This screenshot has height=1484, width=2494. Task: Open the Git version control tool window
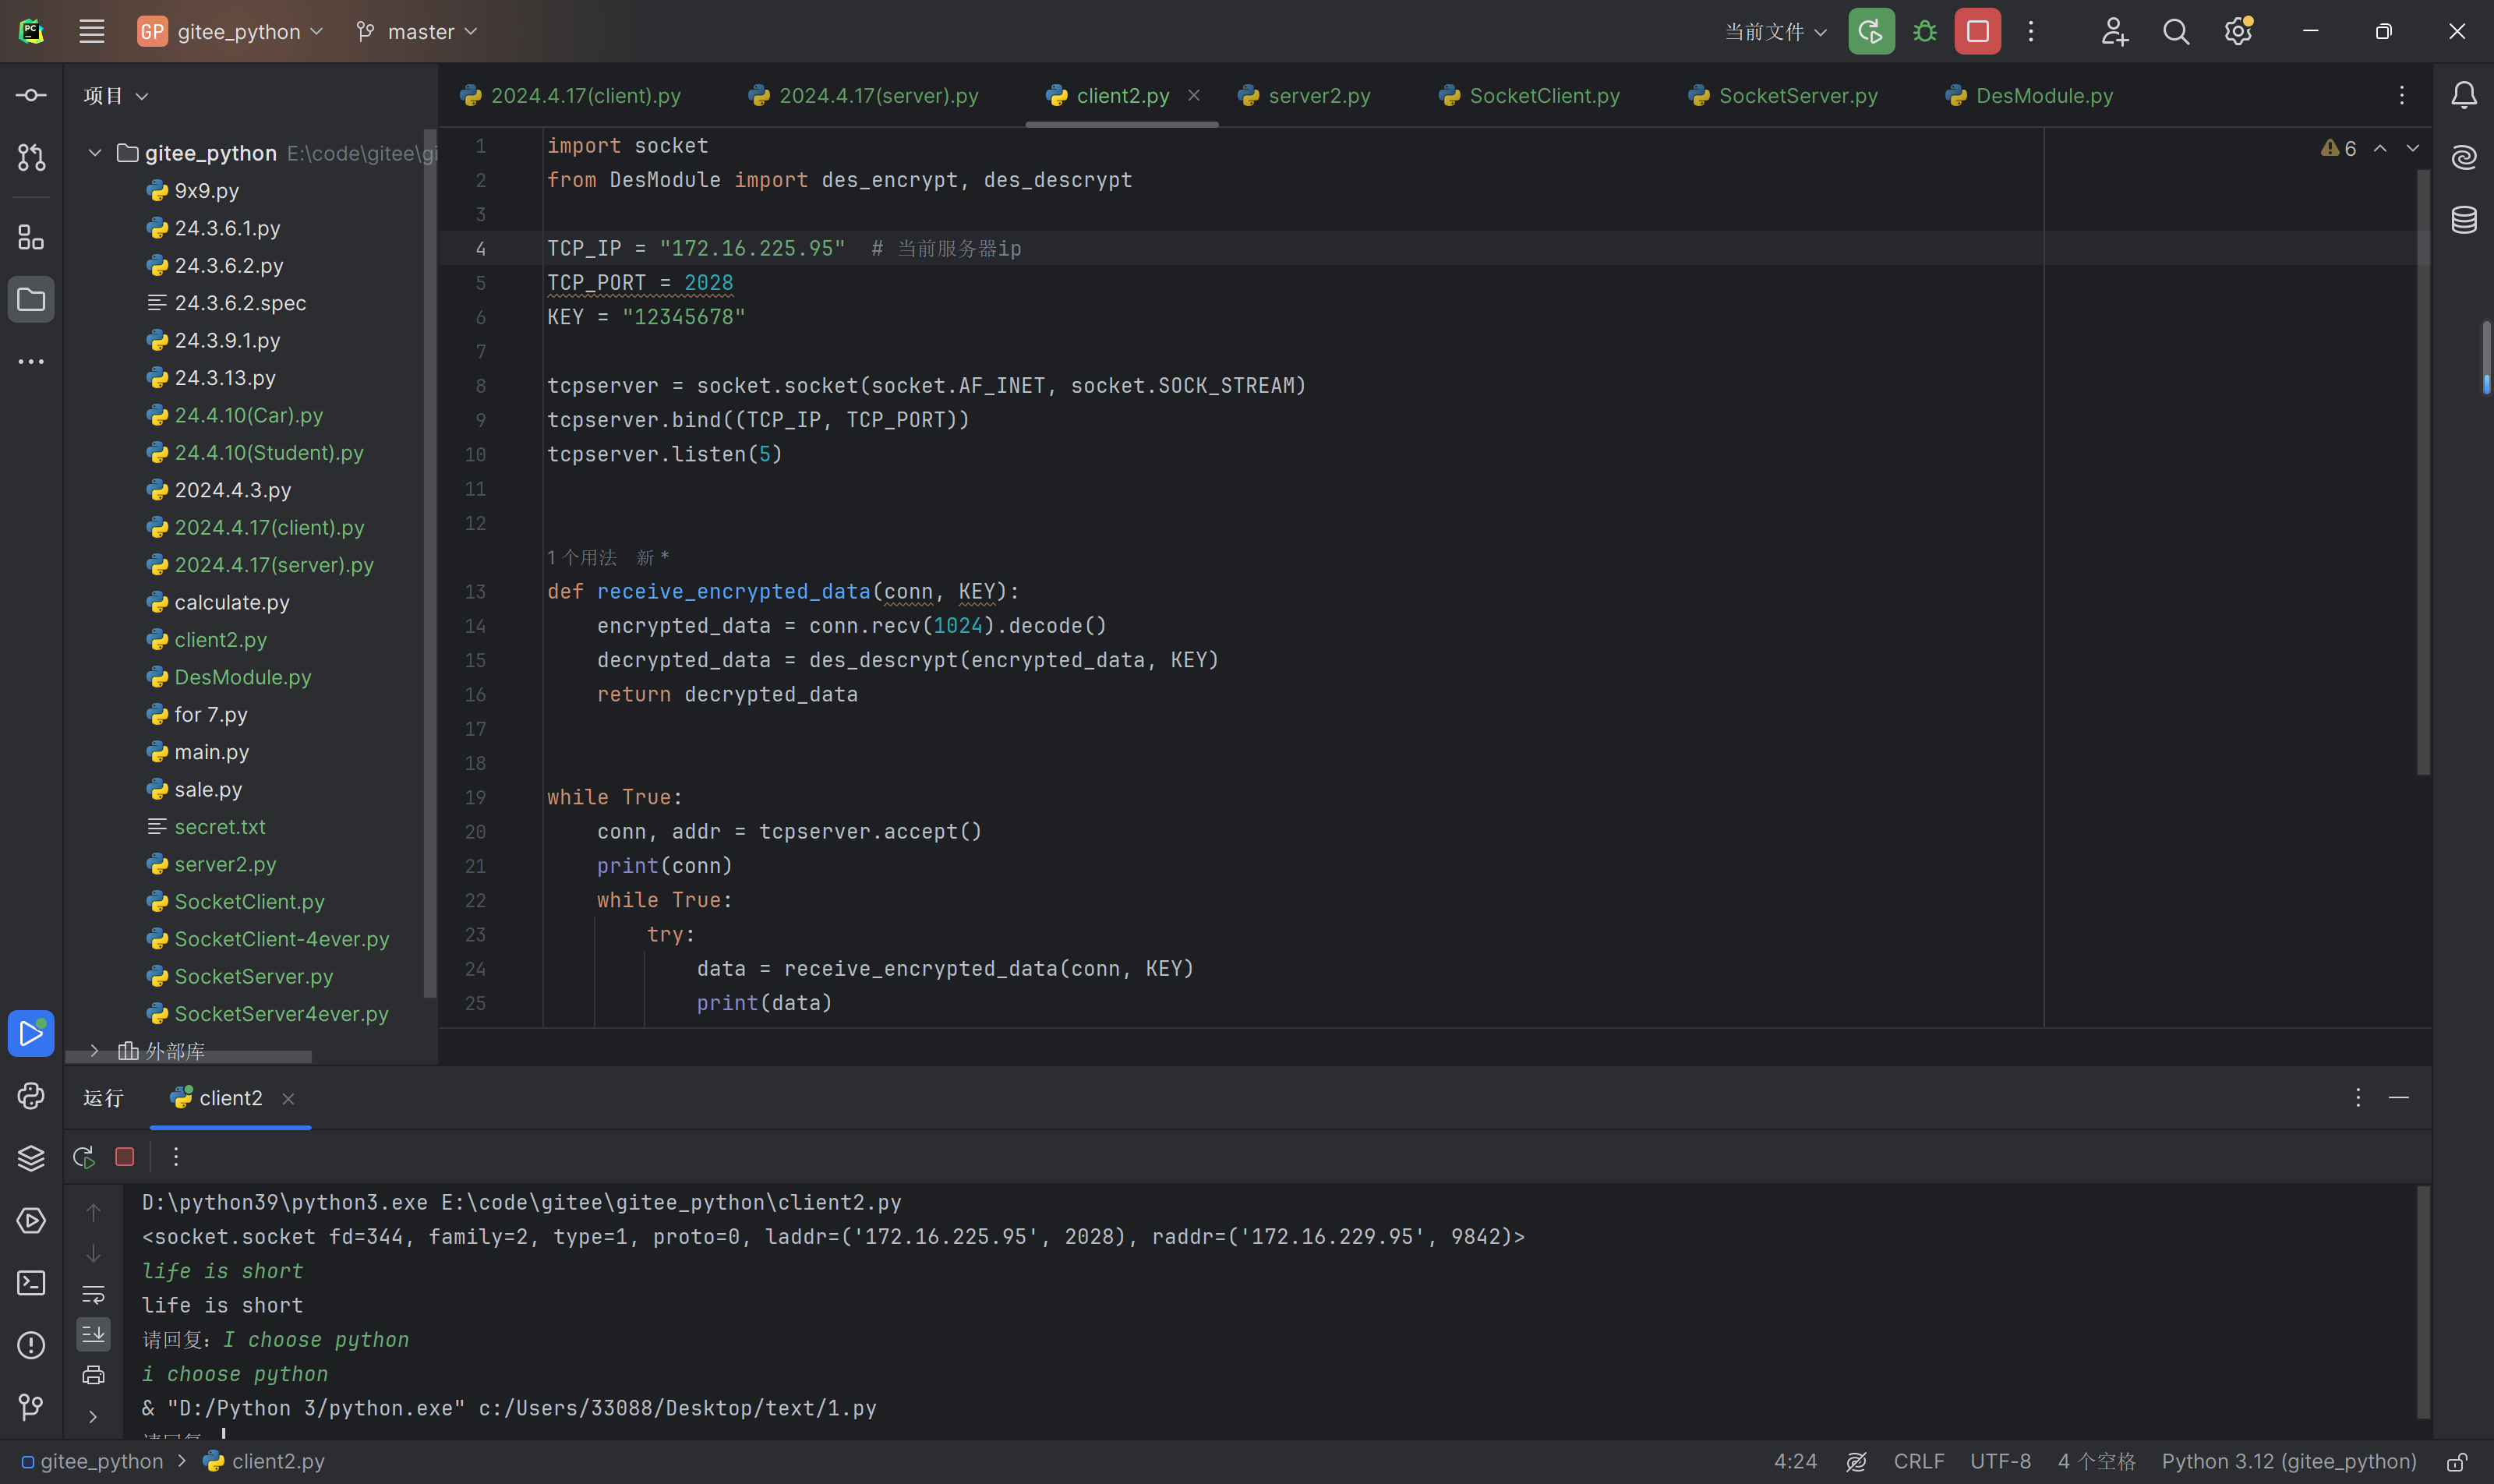point(31,1407)
